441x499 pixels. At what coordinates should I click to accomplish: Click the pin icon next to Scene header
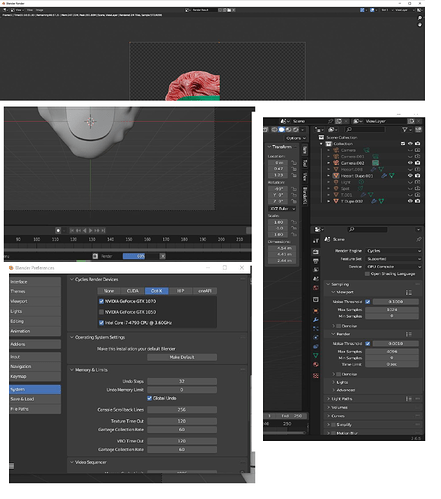tap(419, 239)
